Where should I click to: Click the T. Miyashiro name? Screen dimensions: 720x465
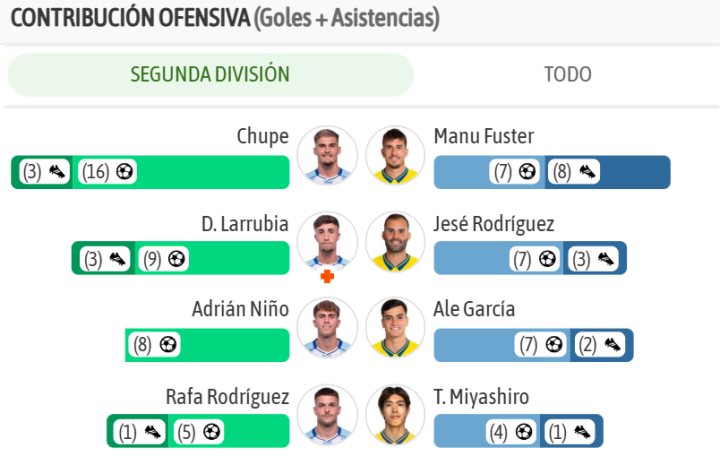481,397
